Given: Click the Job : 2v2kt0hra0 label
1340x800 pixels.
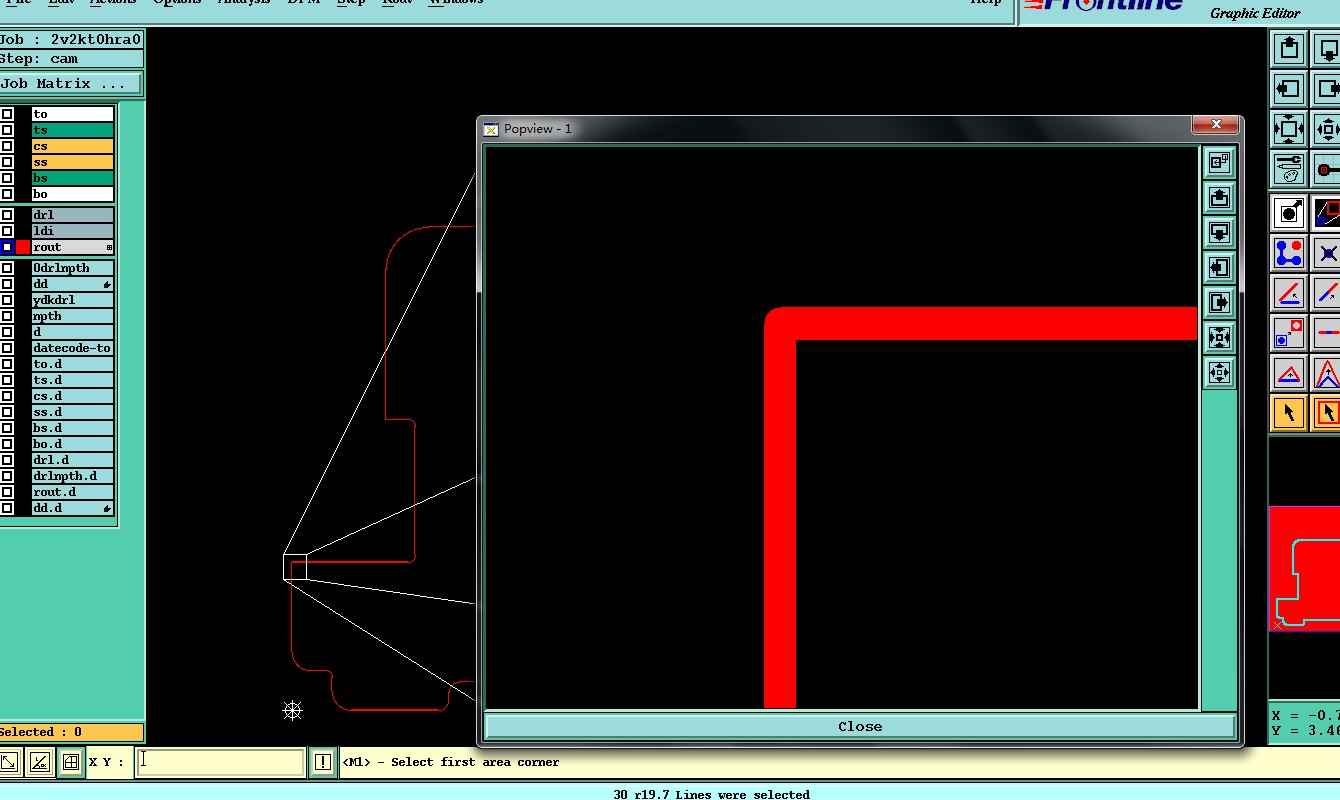Looking at the screenshot, I should pos(71,40).
